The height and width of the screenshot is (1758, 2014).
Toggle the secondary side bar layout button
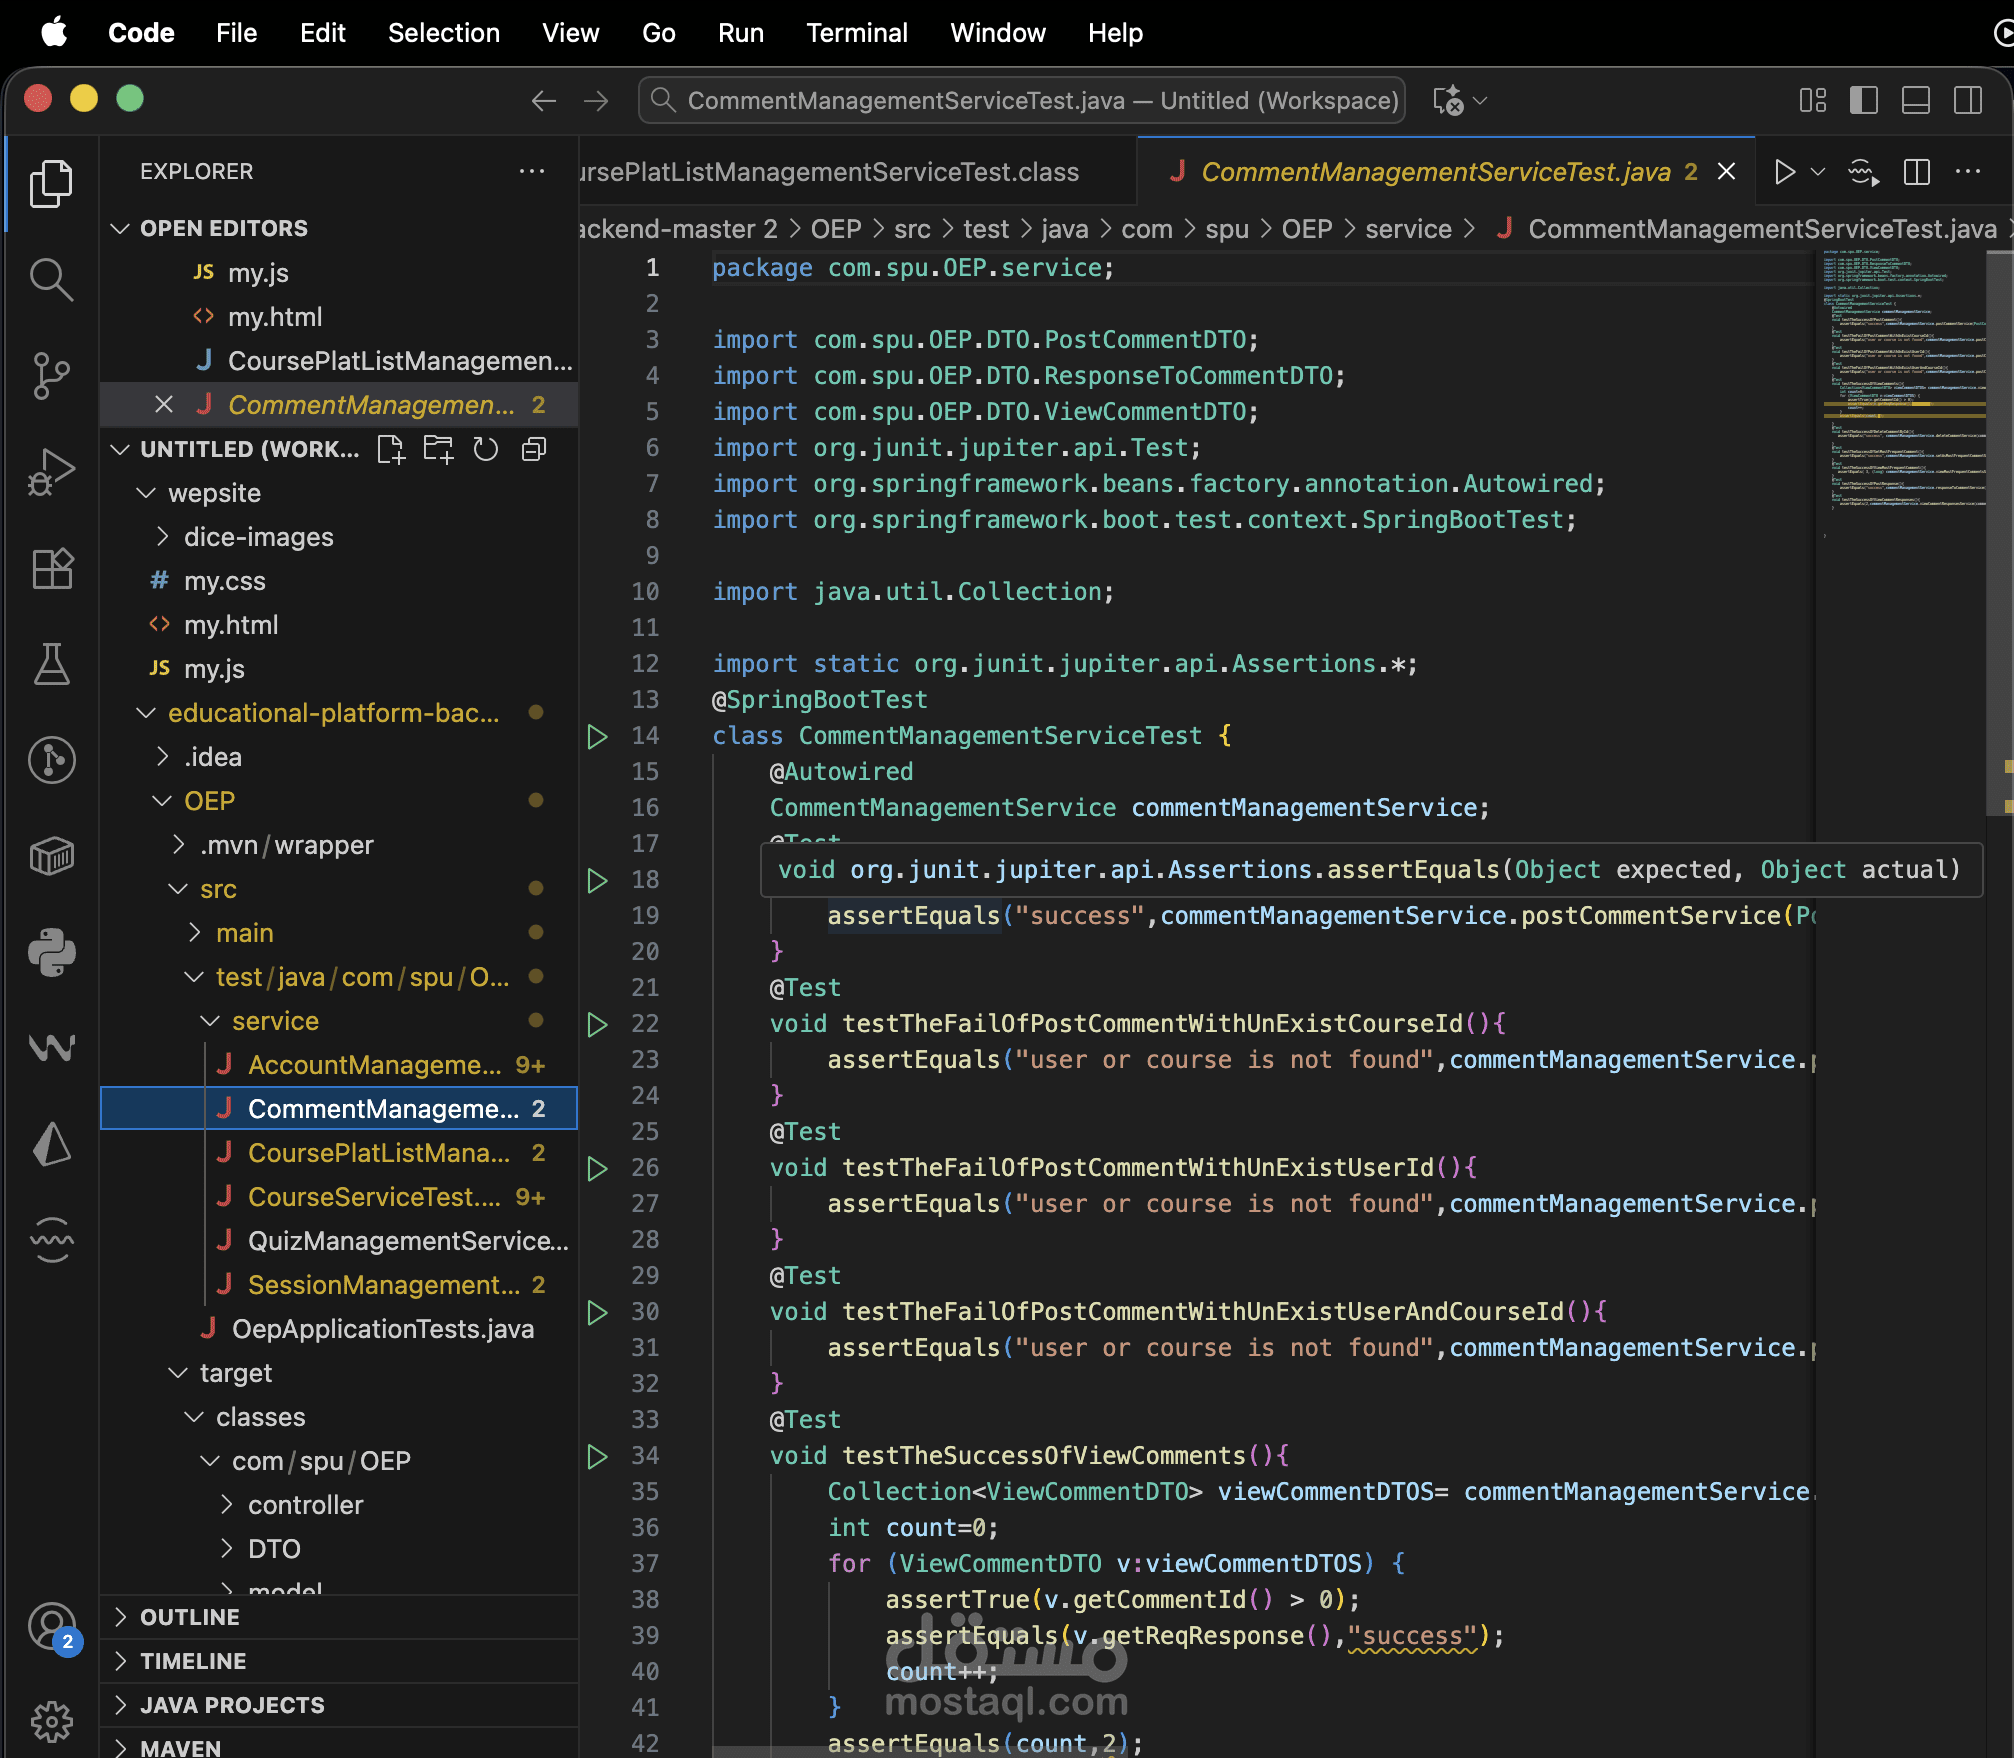point(1967,100)
